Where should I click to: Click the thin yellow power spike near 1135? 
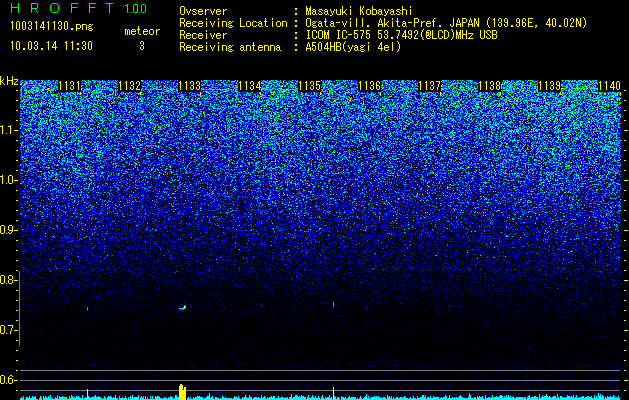(x=333, y=393)
